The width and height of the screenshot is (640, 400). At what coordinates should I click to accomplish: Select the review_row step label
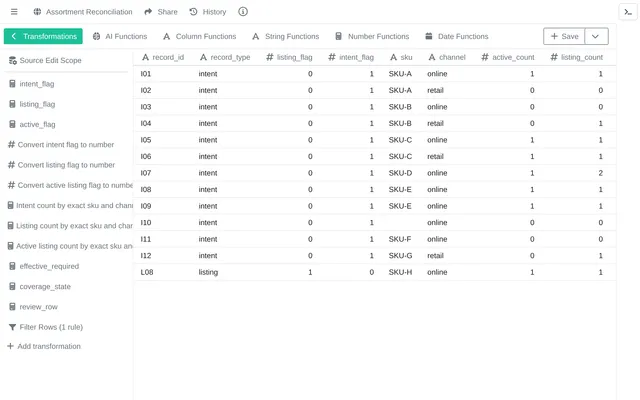click(38, 307)
